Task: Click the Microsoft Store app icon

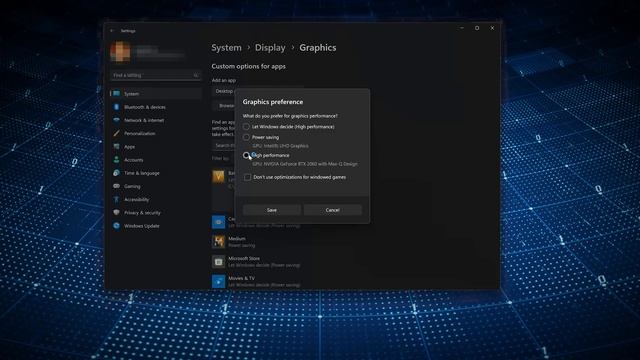Action: [x=218, y=262]
